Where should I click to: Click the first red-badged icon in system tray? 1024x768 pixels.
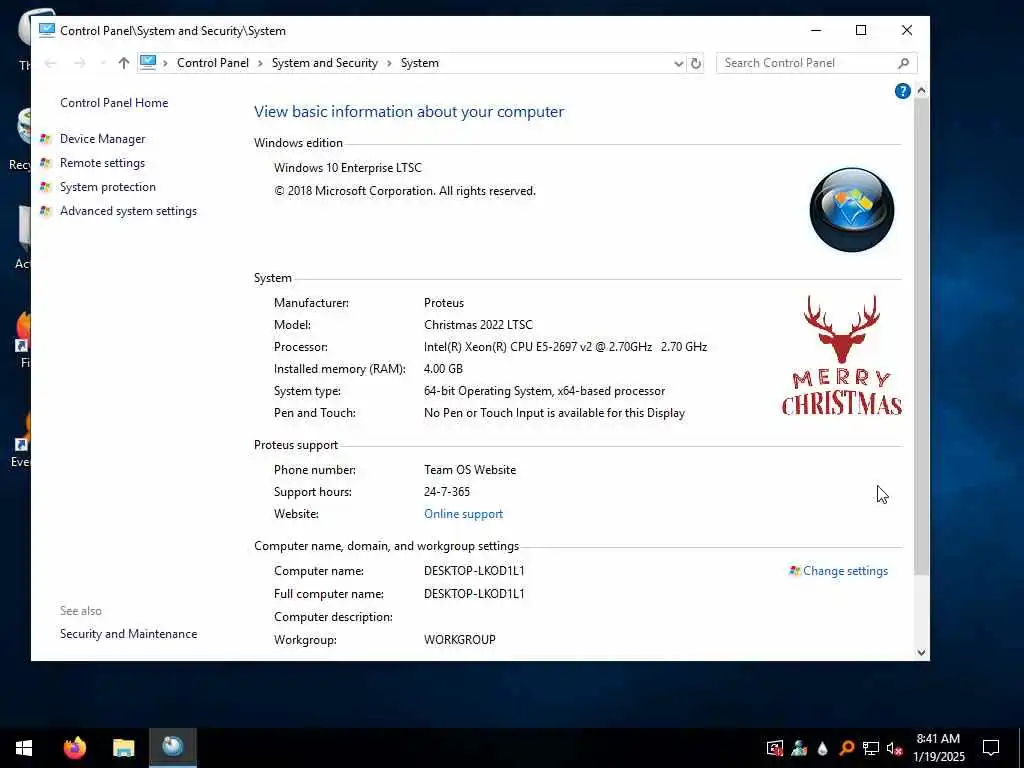775,748
